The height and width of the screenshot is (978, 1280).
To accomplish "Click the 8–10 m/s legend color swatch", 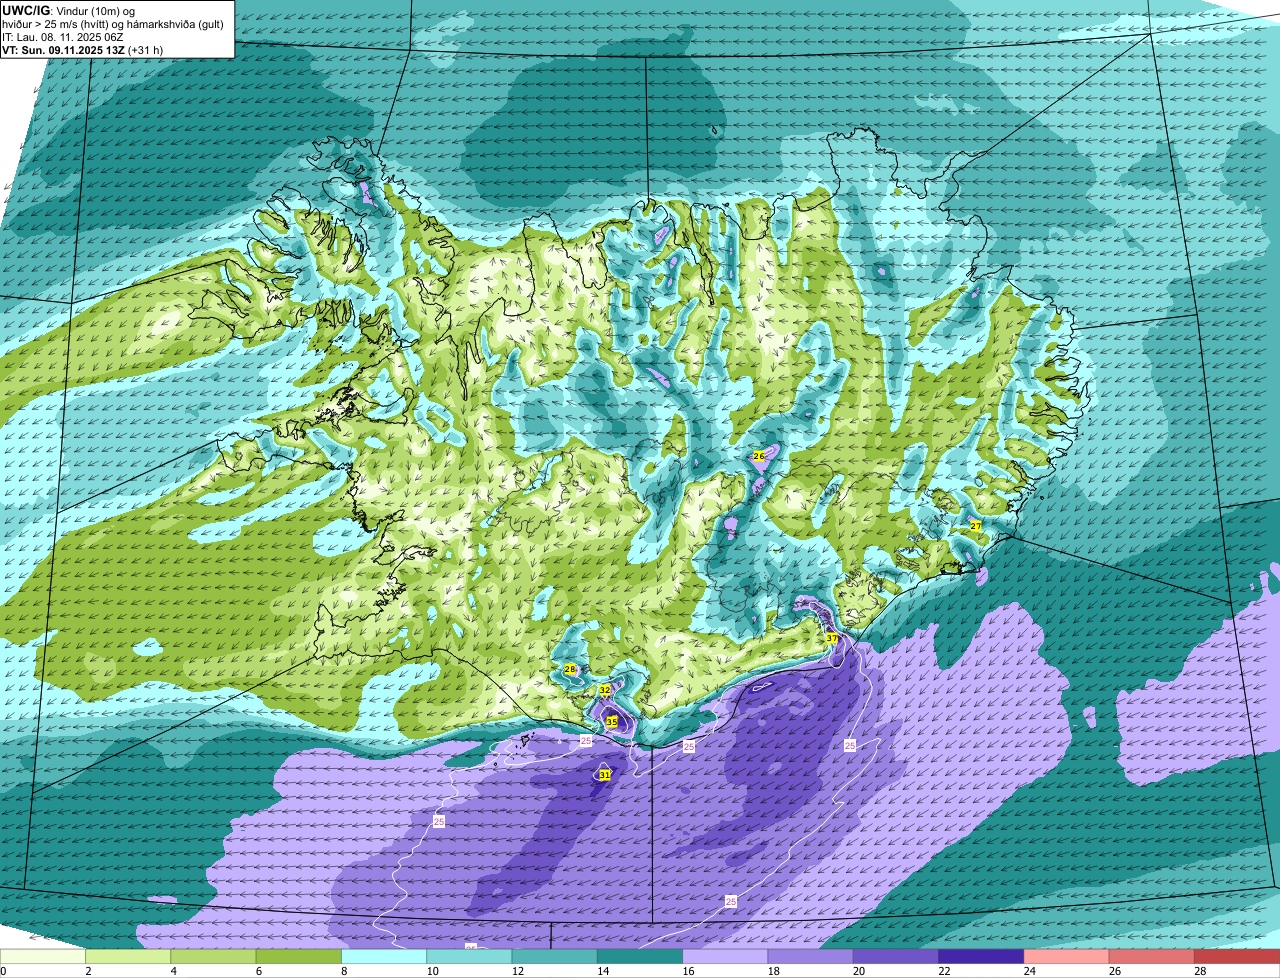I will click(384, 956).
